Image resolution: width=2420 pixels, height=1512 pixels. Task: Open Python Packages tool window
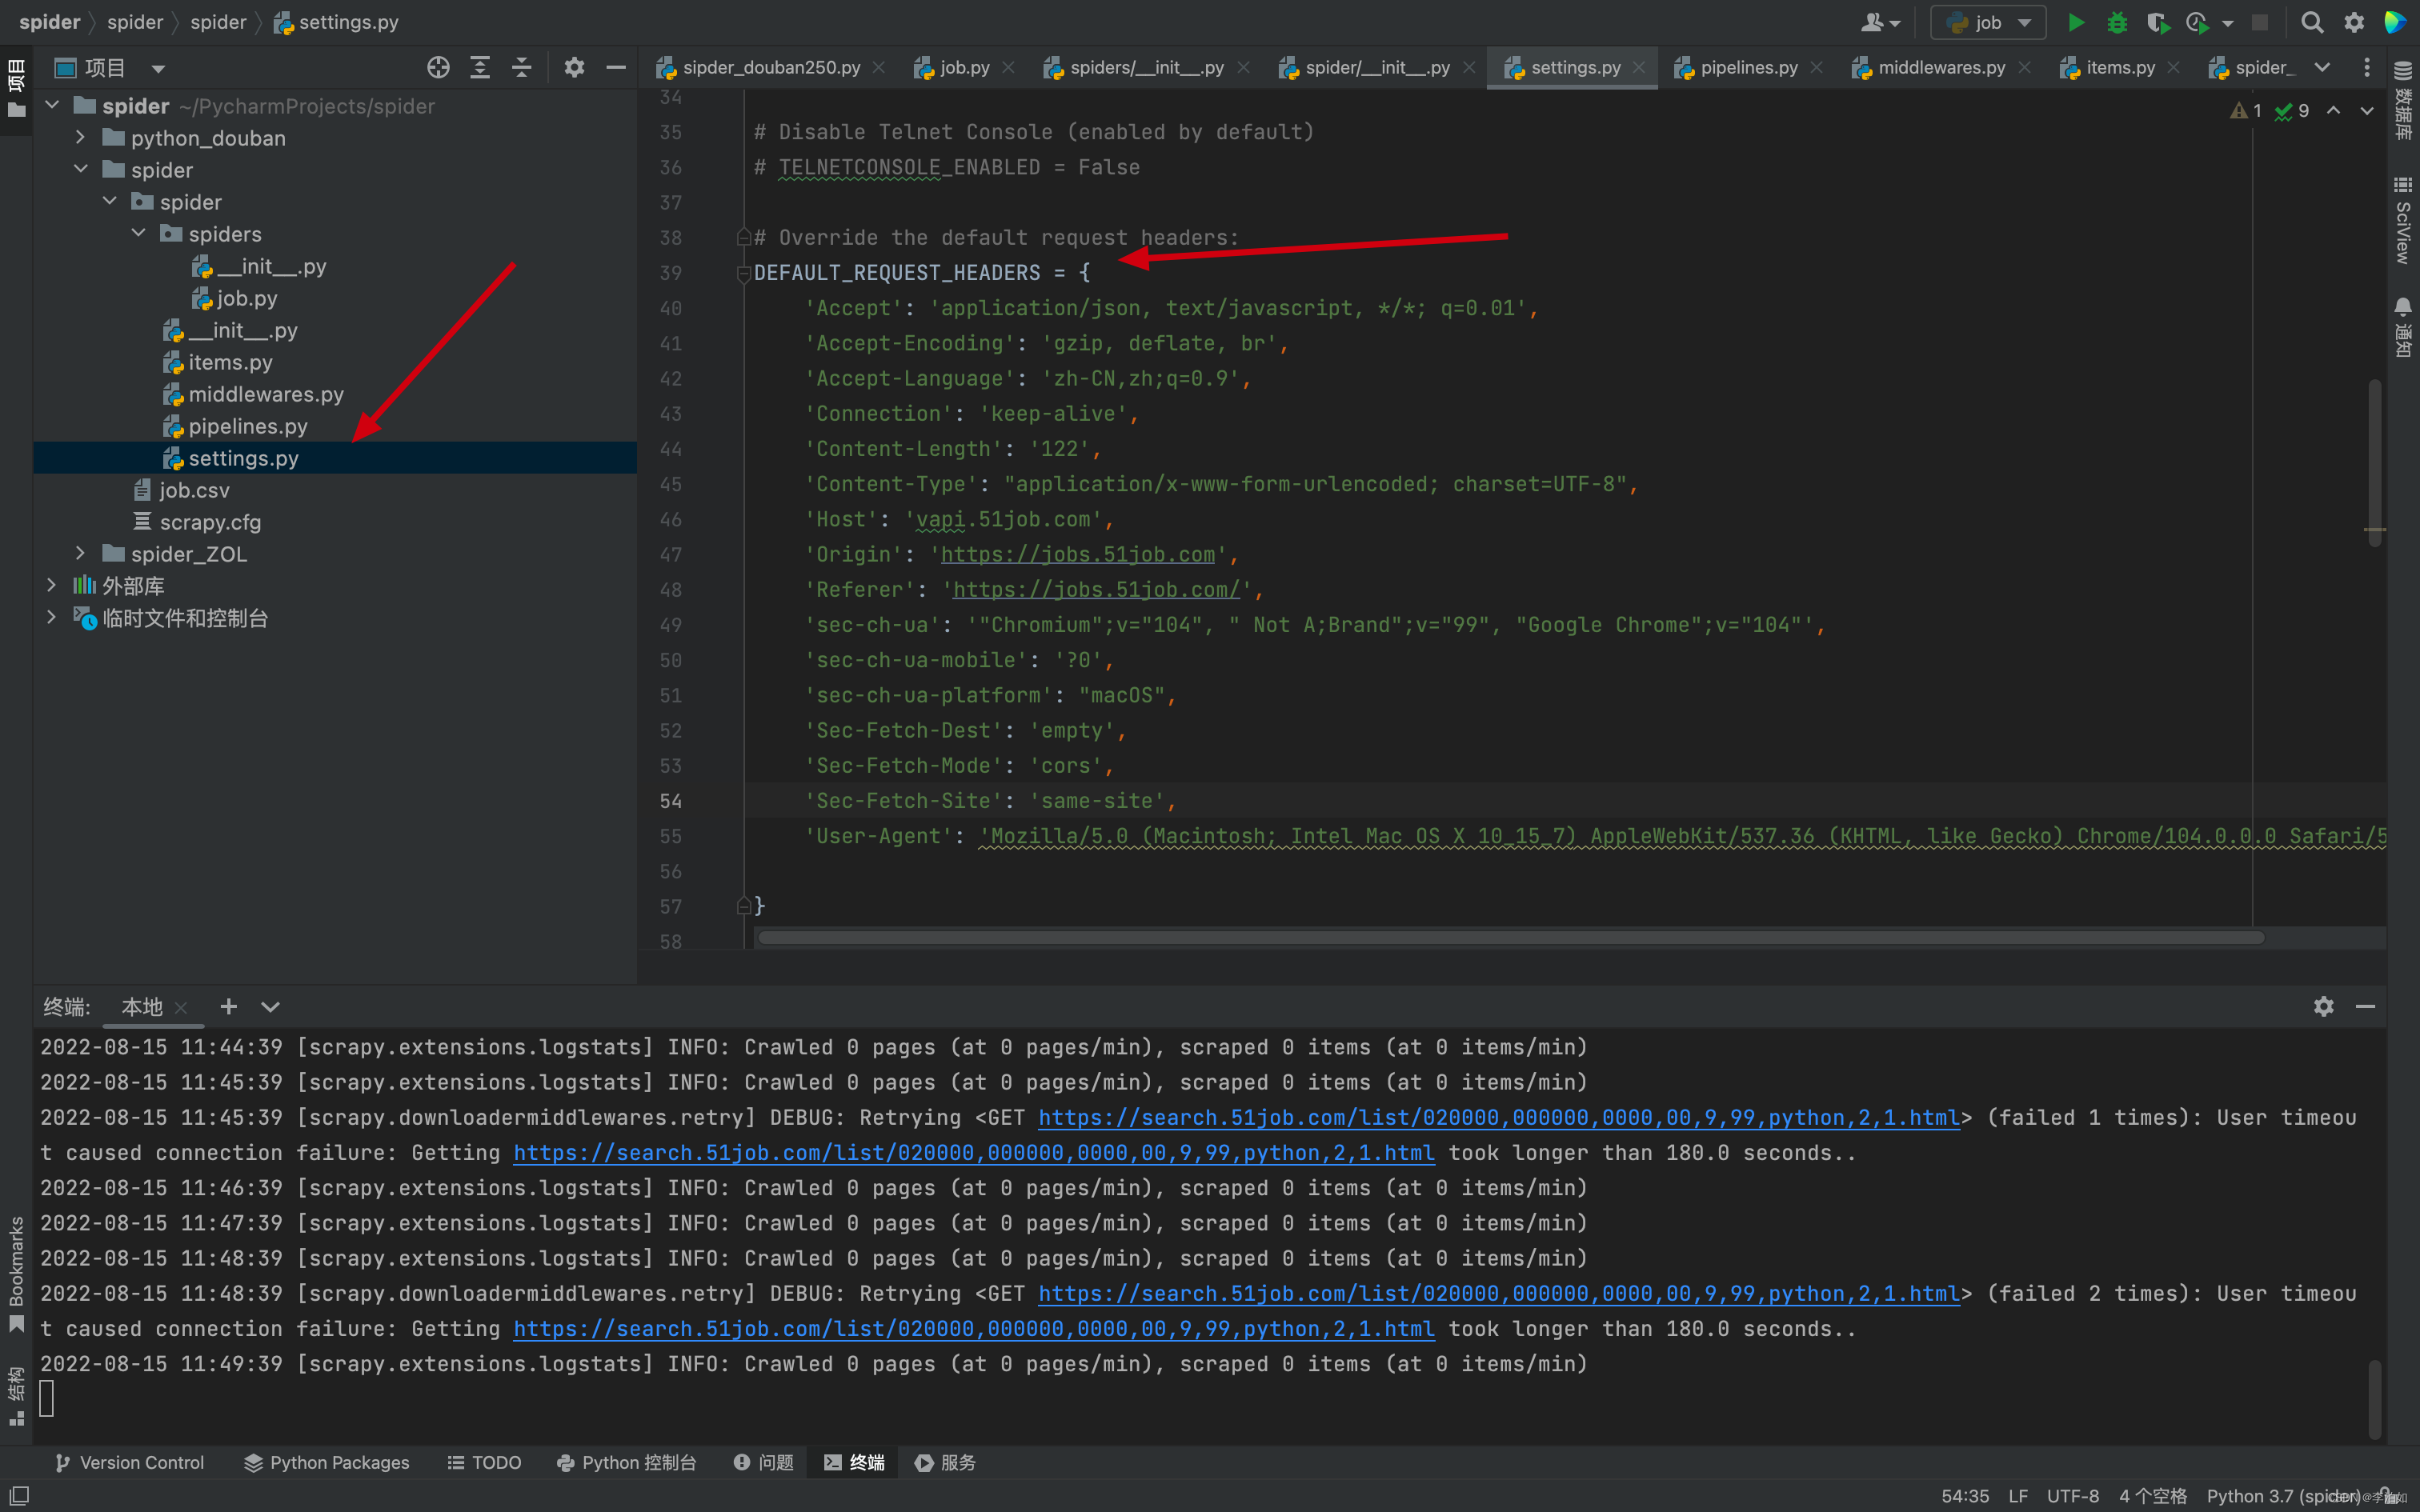click(327, 1462)
